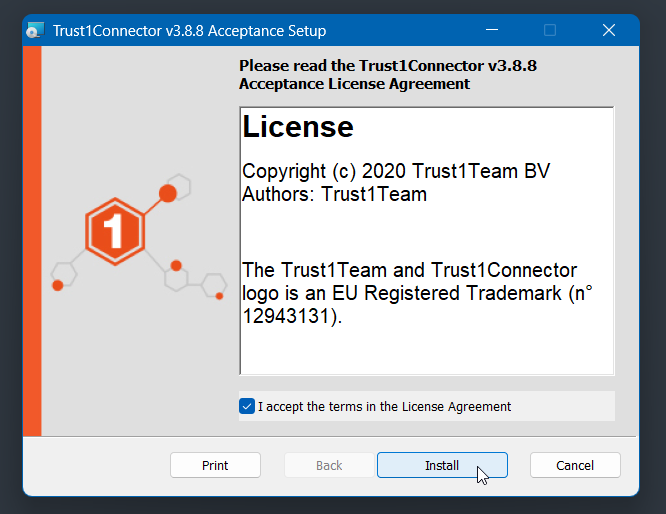Click the rightmost small orange dot in the graphic

coord(220,295)
